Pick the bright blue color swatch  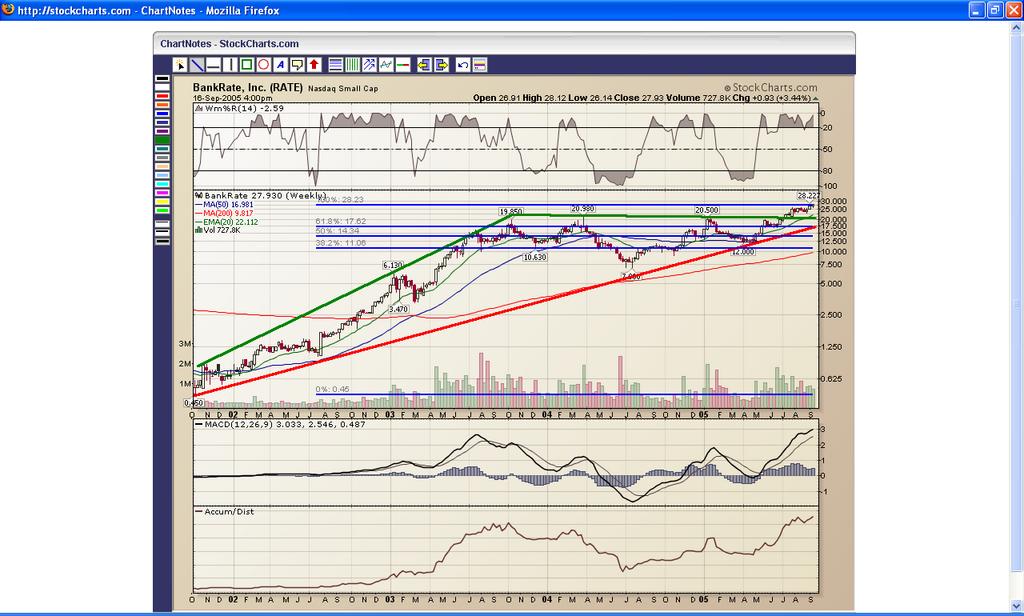click(162, 114)
